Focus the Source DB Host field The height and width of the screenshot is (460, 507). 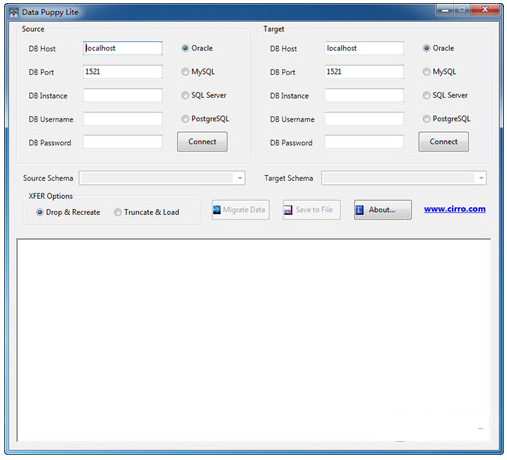123,48
